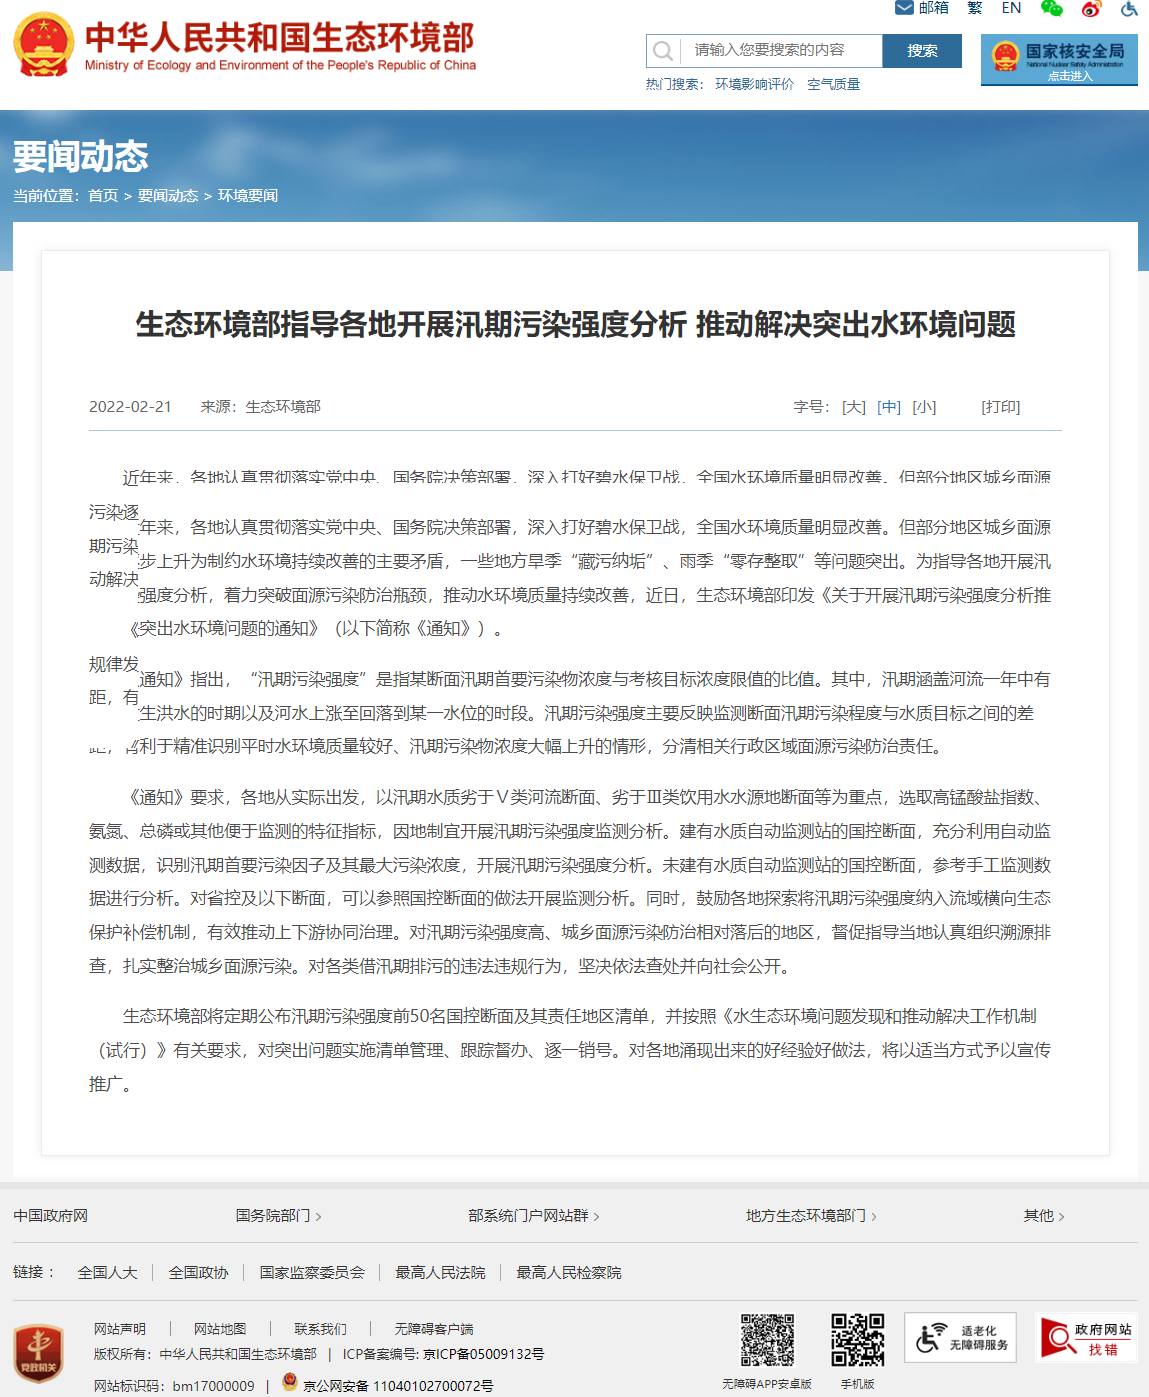1149x1397 pixels.
Task: Go to 要闻动态 in the breadcrumb
Action: click(x=168, y=196)
